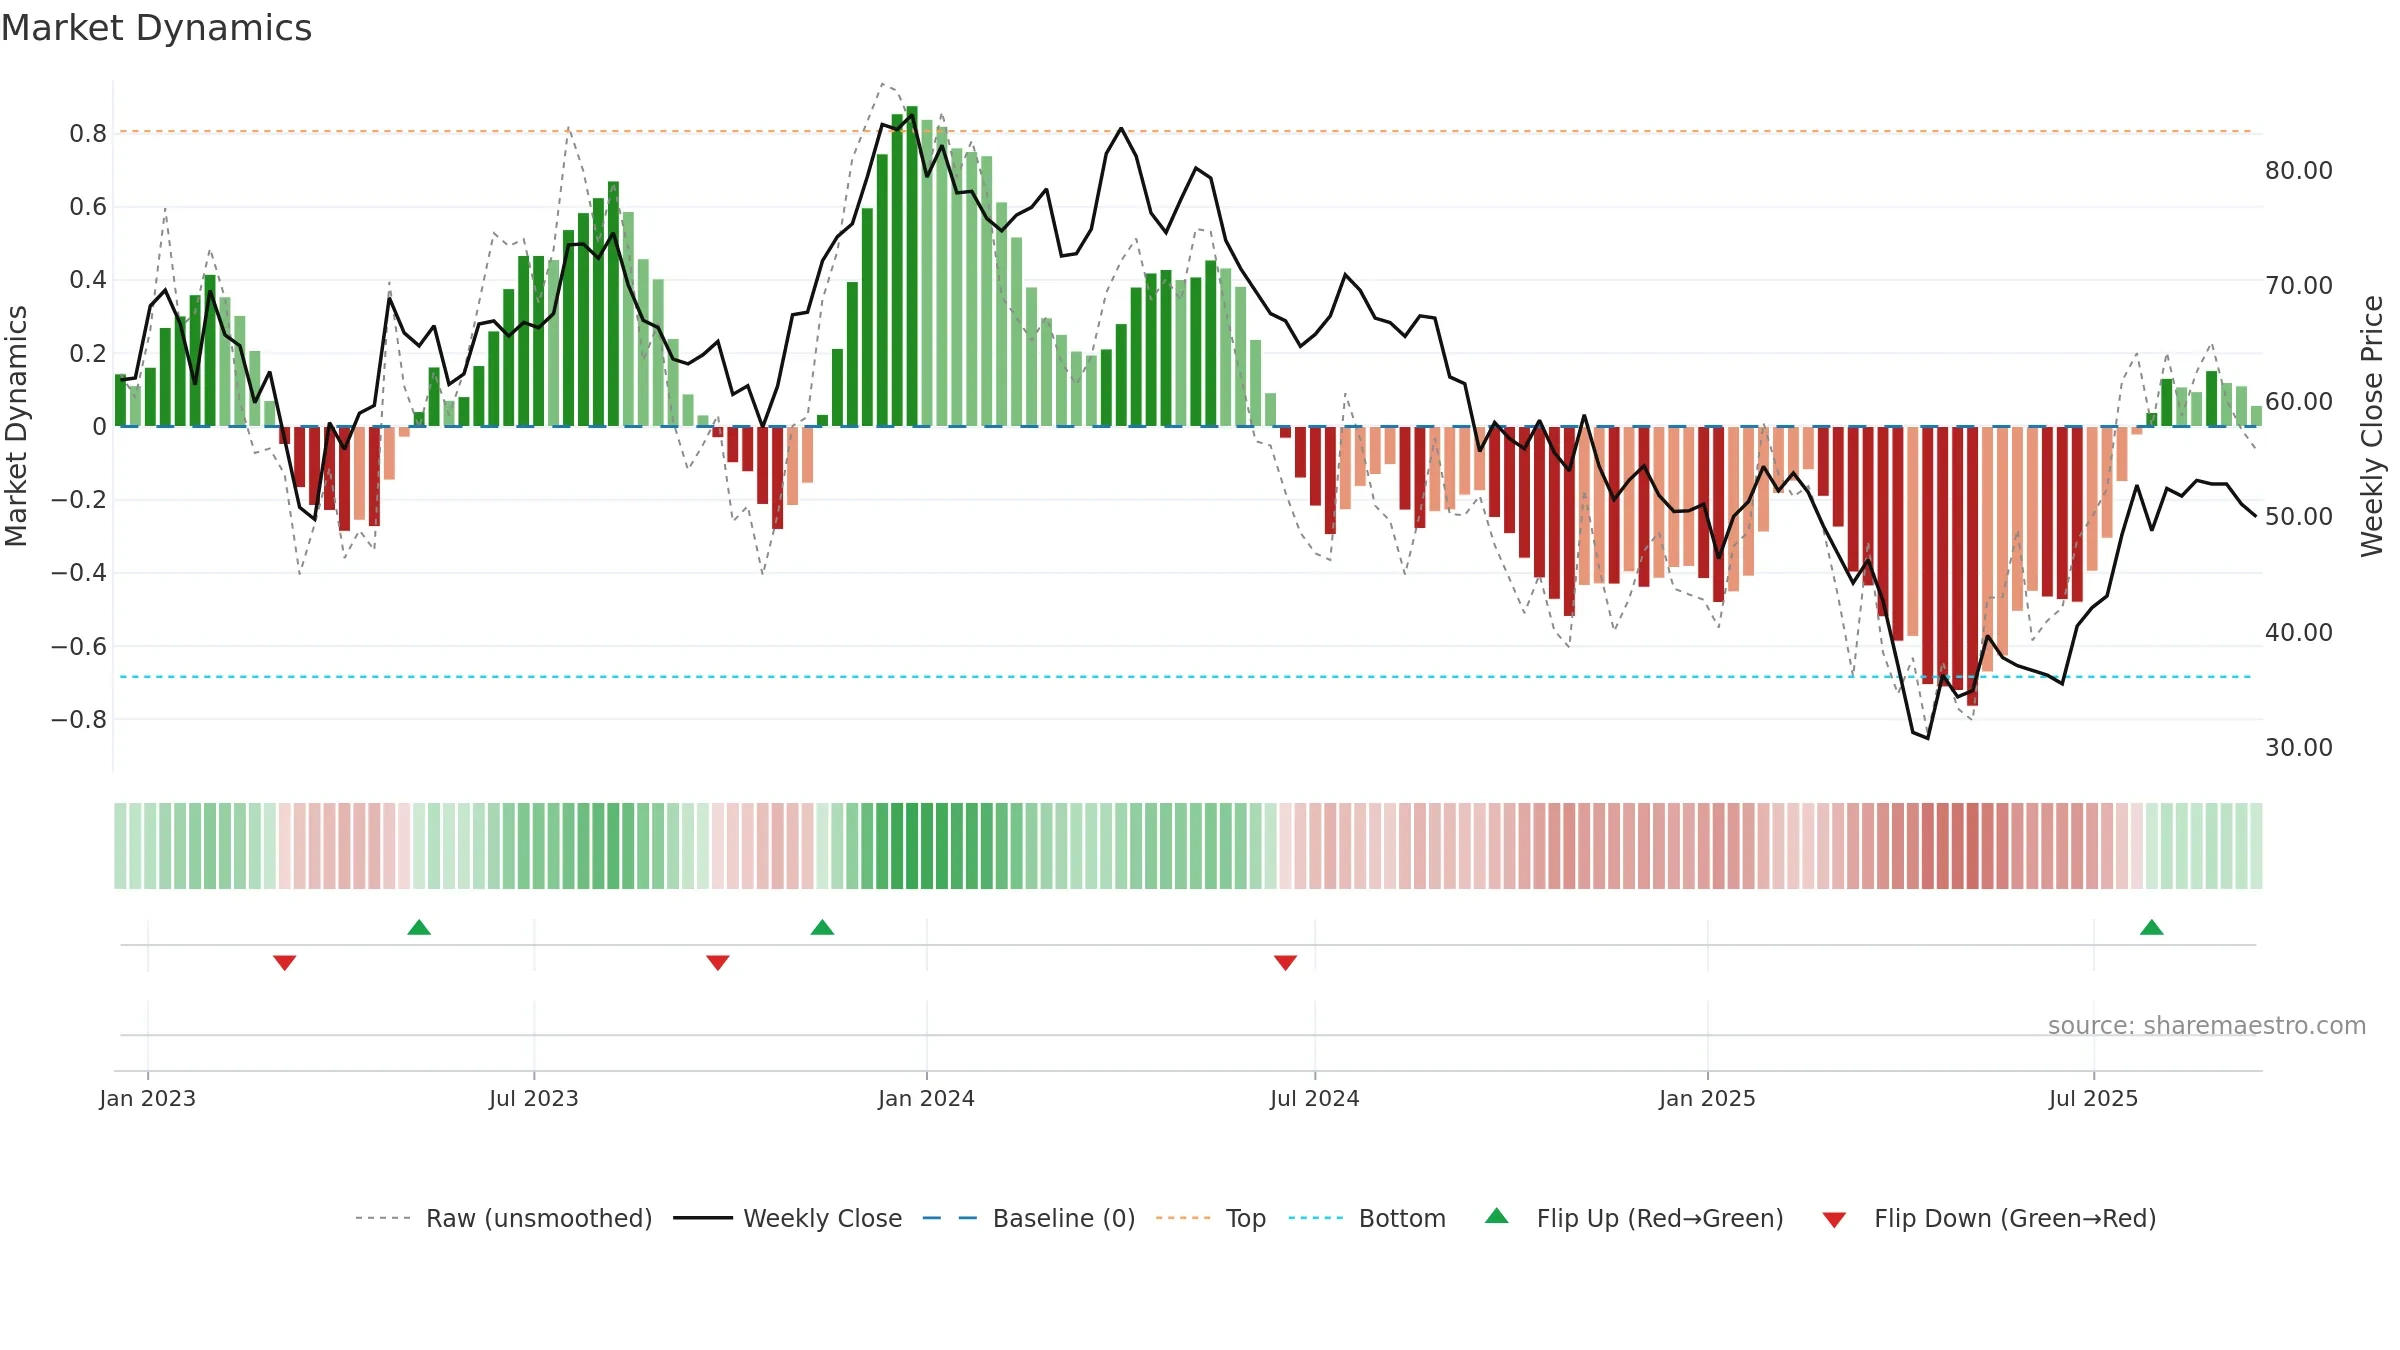The height and width of the screenshot is (1350, 2400).
Task: Click the source: sharemaestro.com text
Action: coord(2206,1026)
